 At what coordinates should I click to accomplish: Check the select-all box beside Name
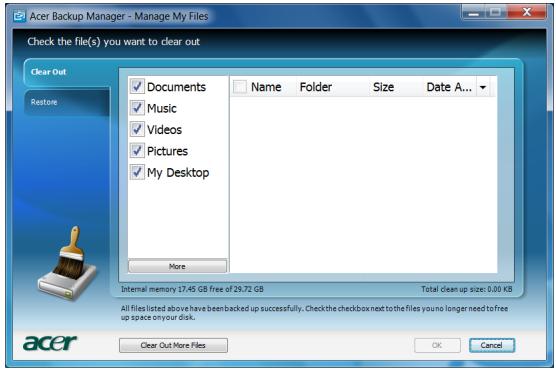click(x=240, y=87)
